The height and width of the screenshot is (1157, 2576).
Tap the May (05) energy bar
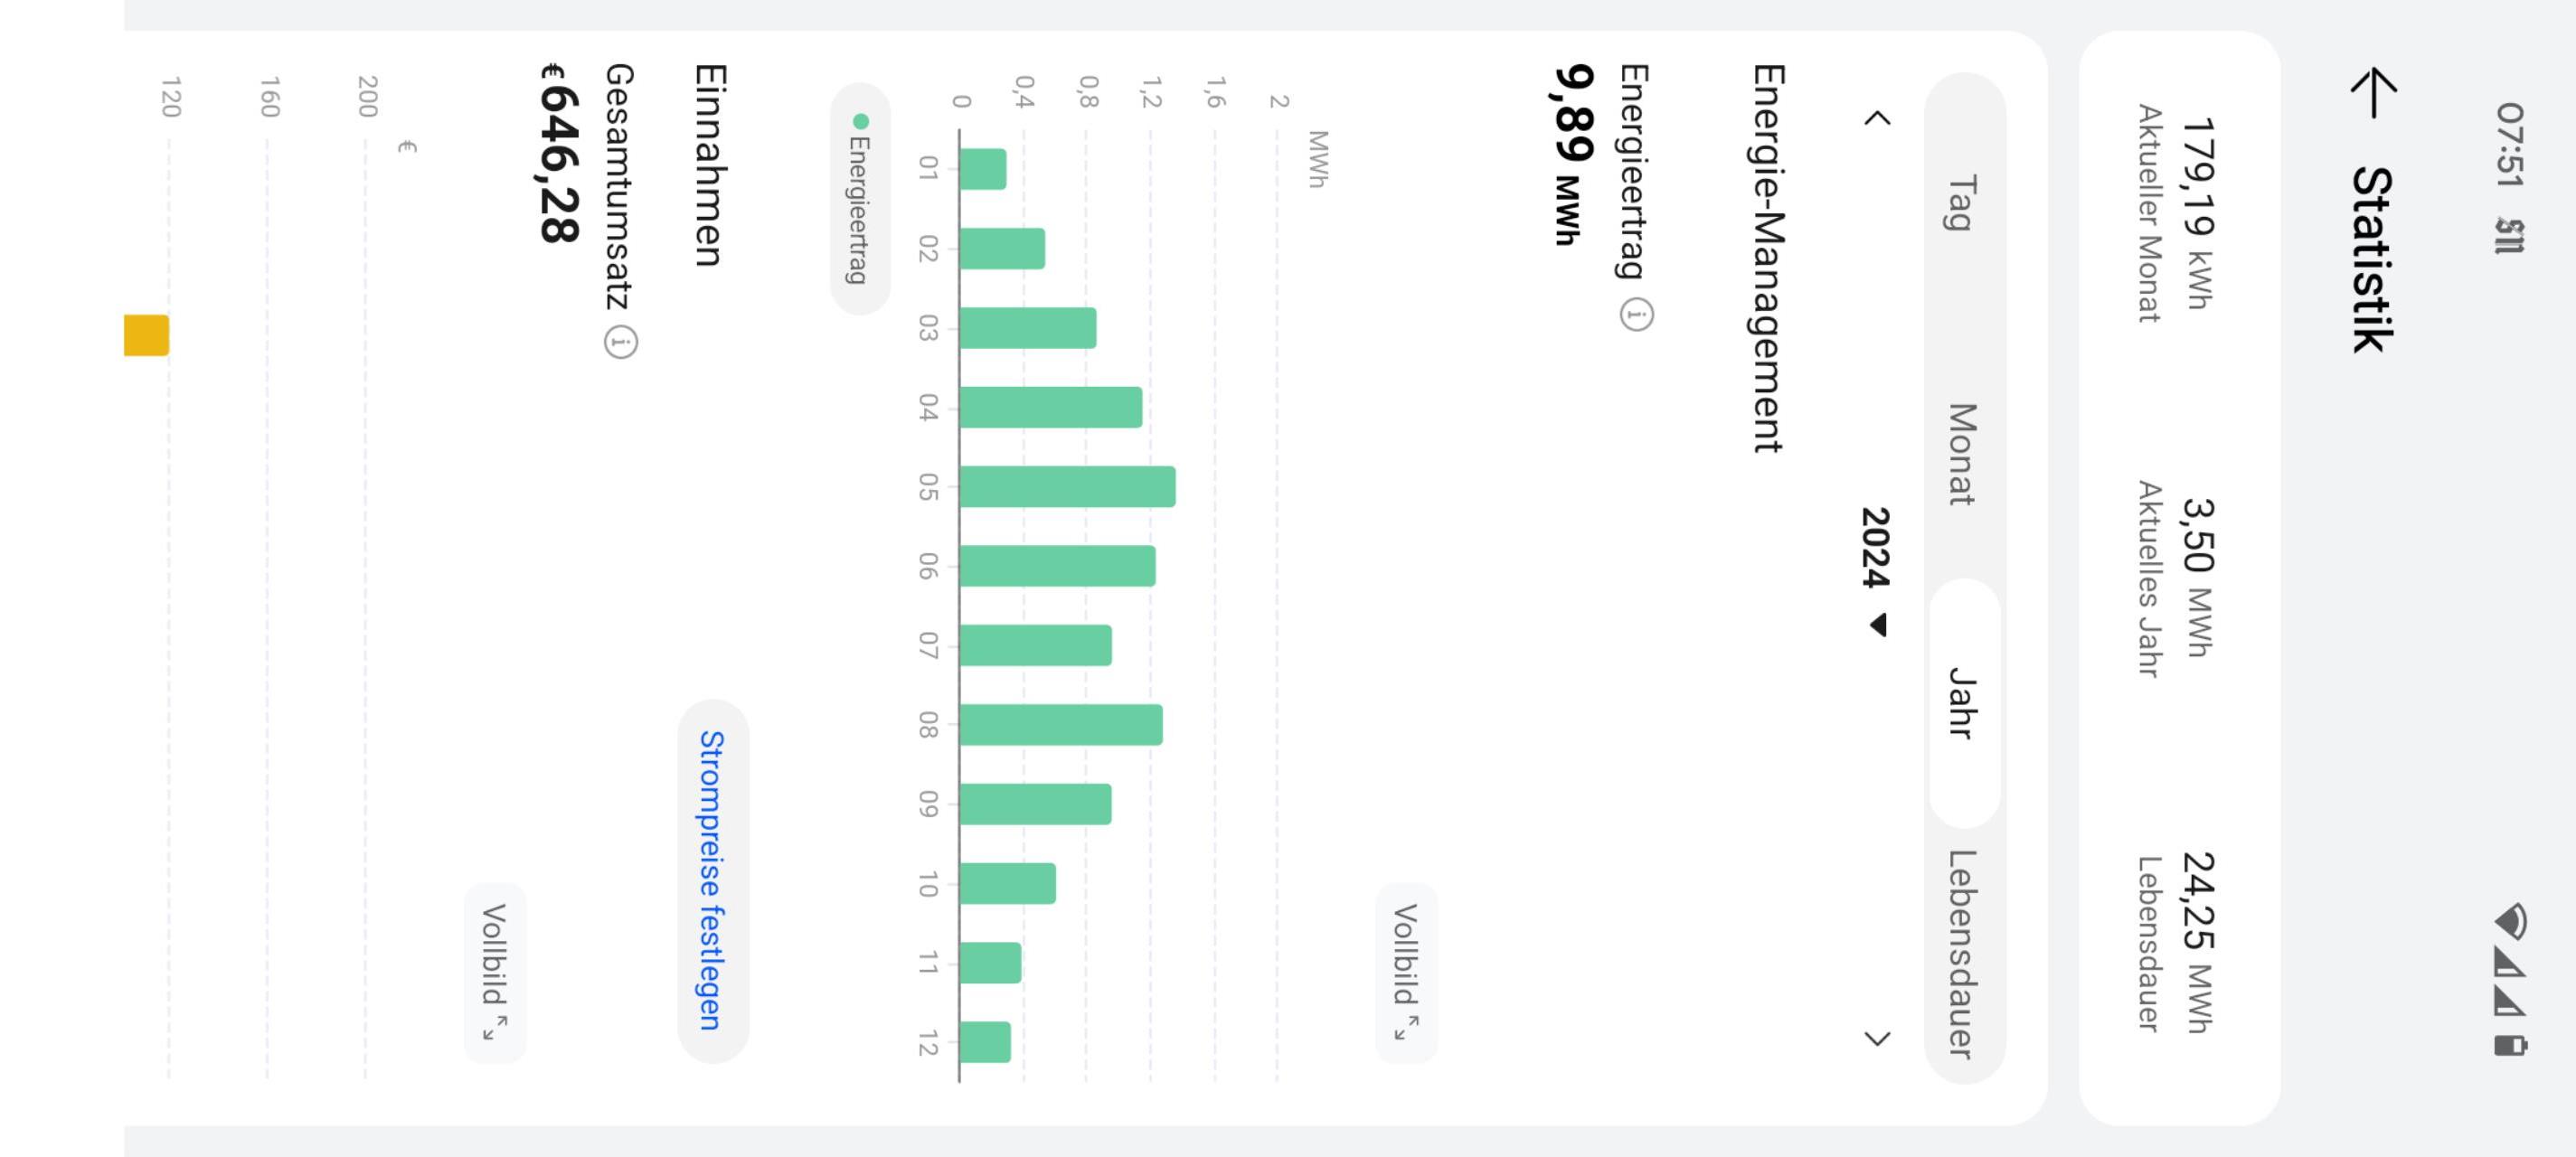point(1067,487)
